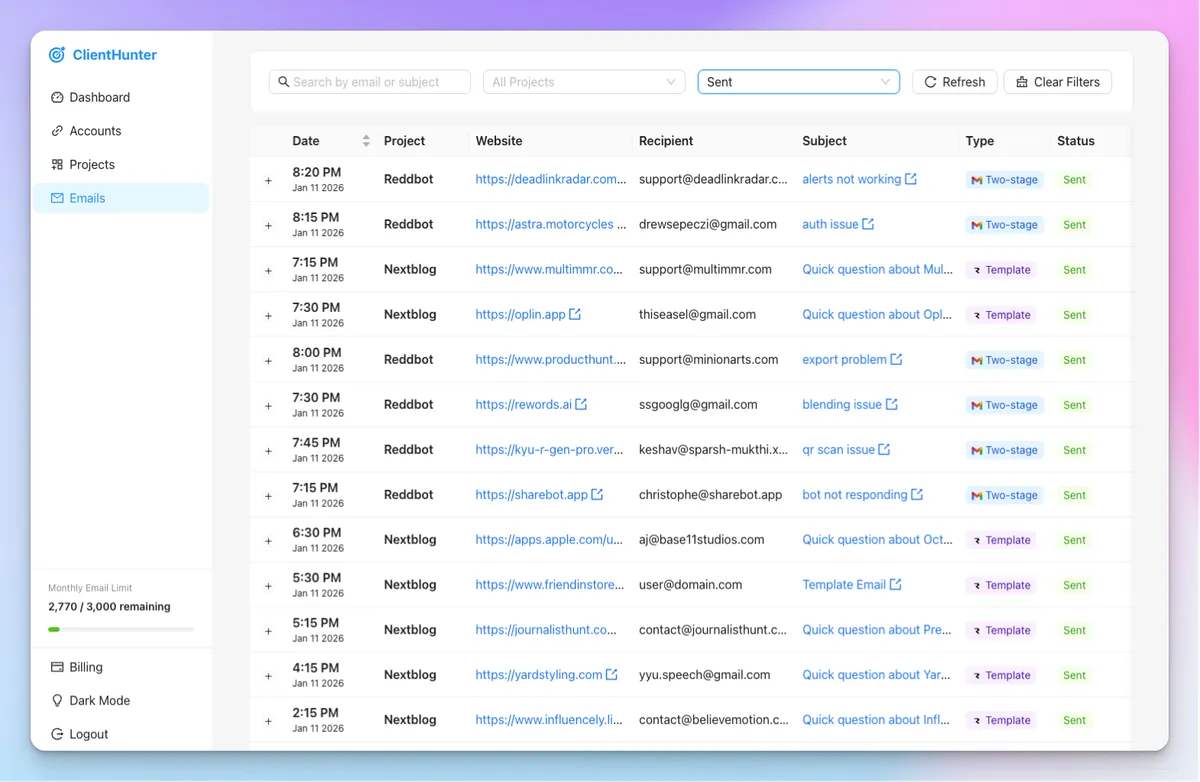Click recipient christophe@sharebot.app

pos(711,494)
